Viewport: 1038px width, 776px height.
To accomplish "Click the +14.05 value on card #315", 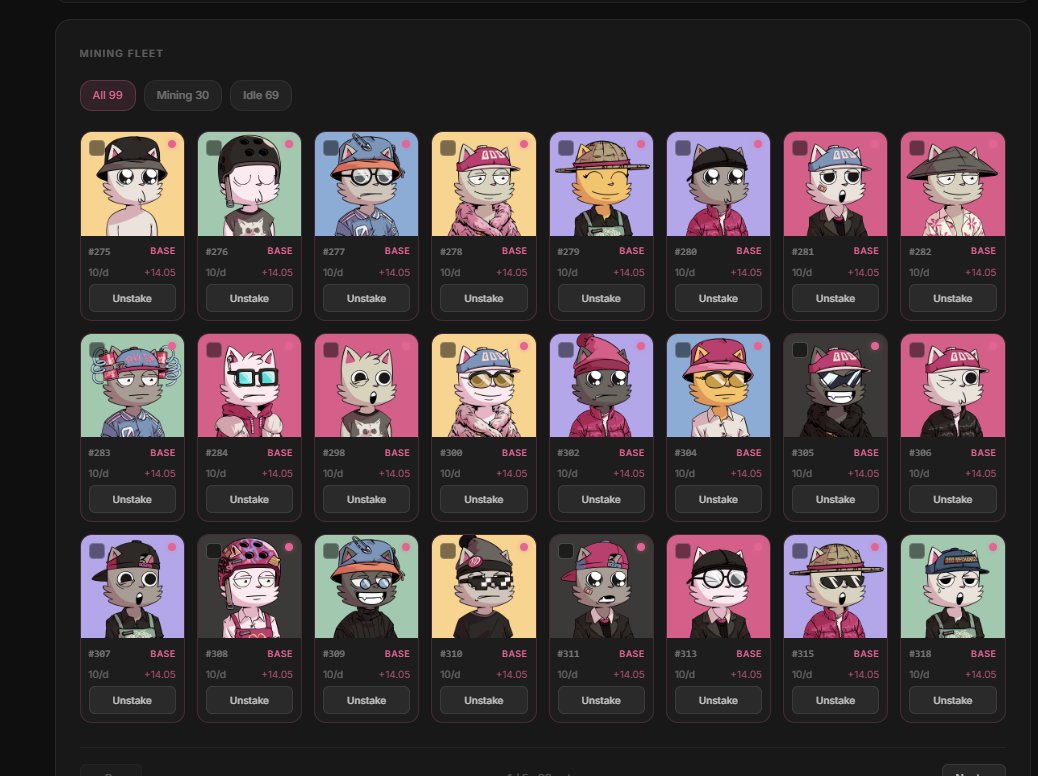I will click(x=863, y=675).
